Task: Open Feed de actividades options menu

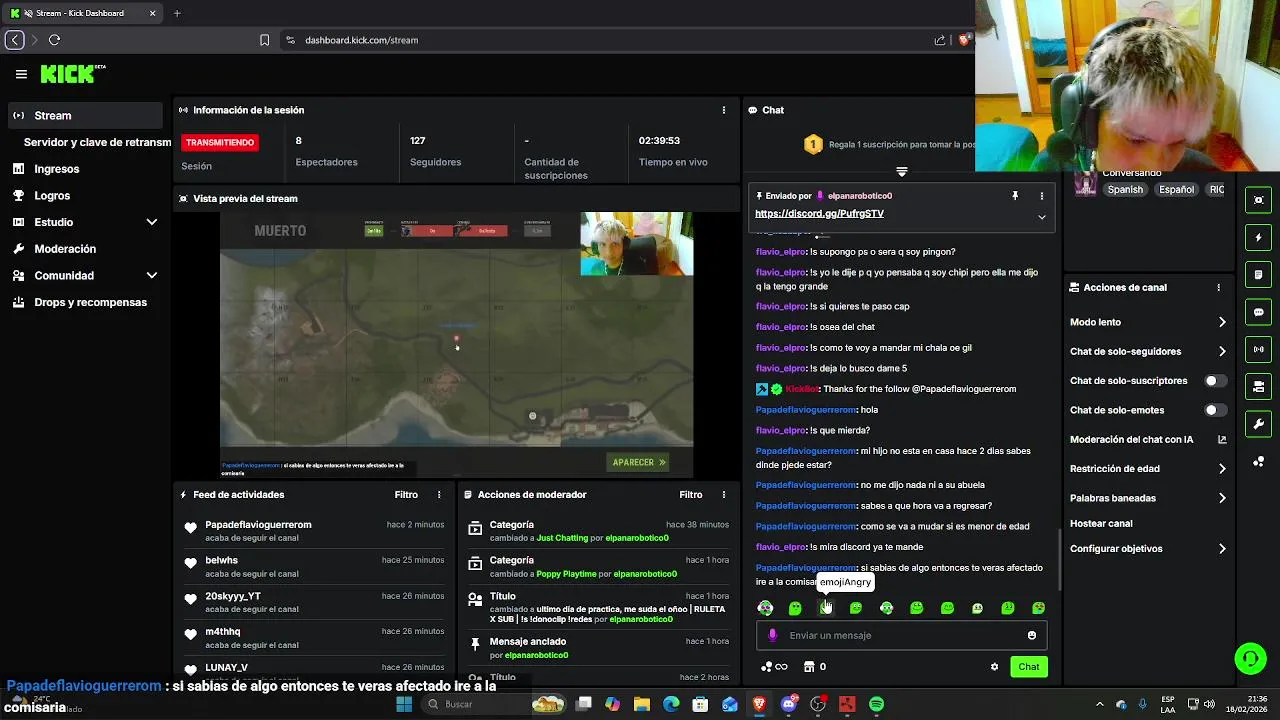Action: (x=439, y=495)
